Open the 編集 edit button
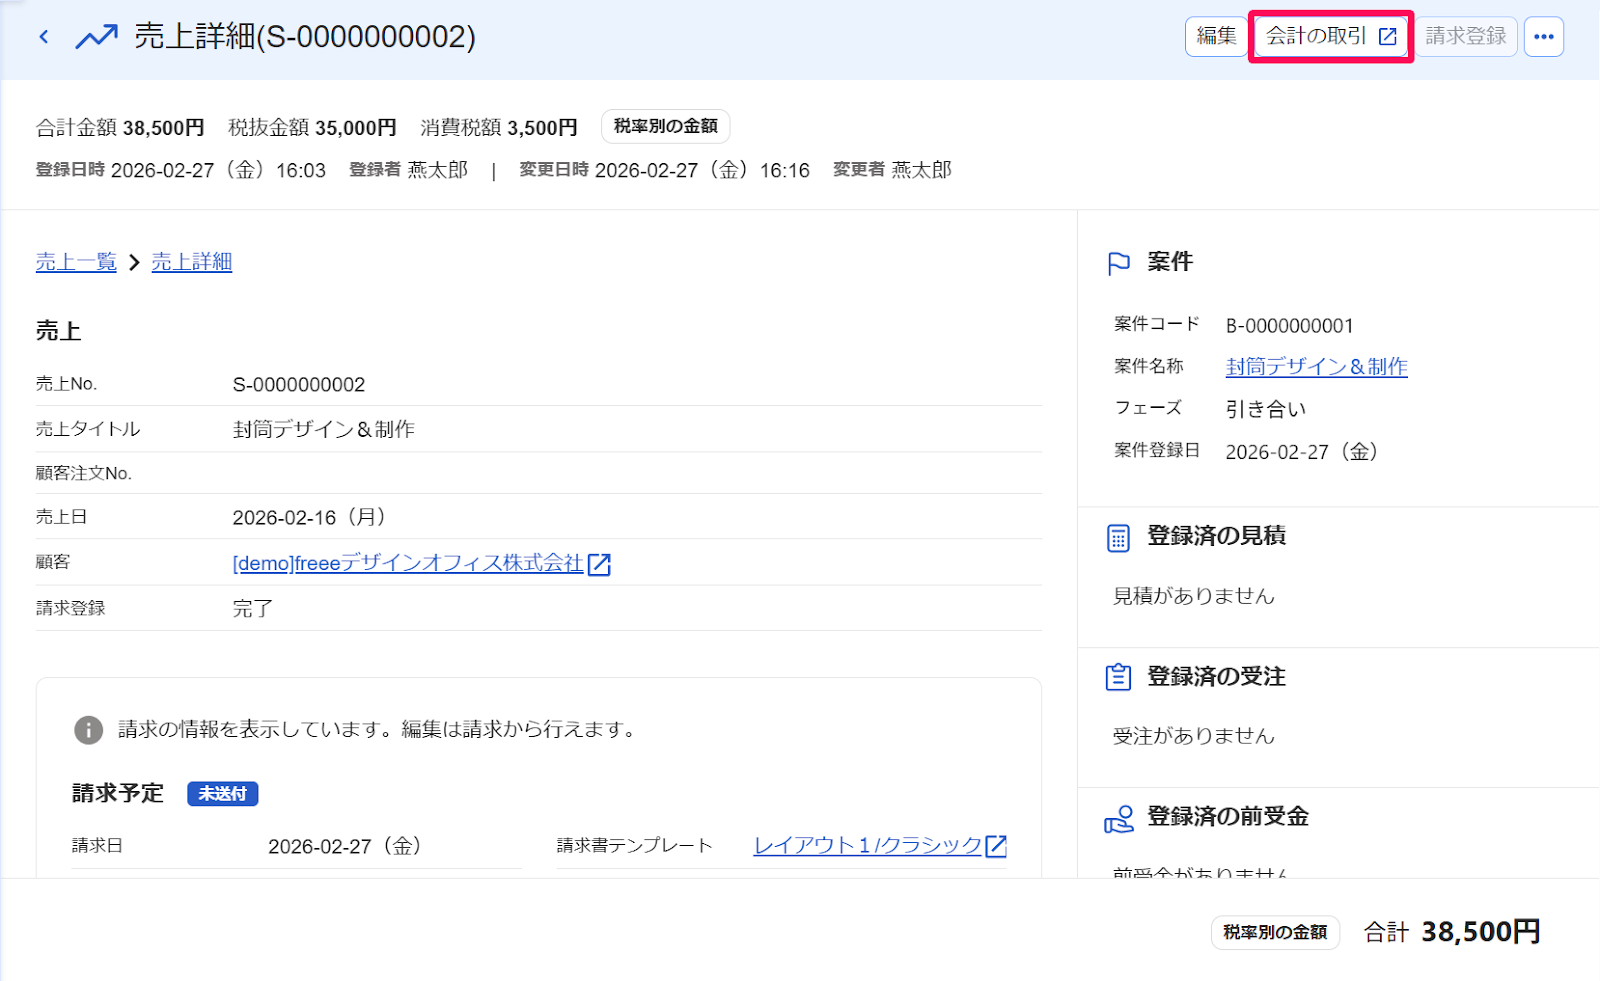Viewport: 1600px width, 981px height. coord(1216,36)
